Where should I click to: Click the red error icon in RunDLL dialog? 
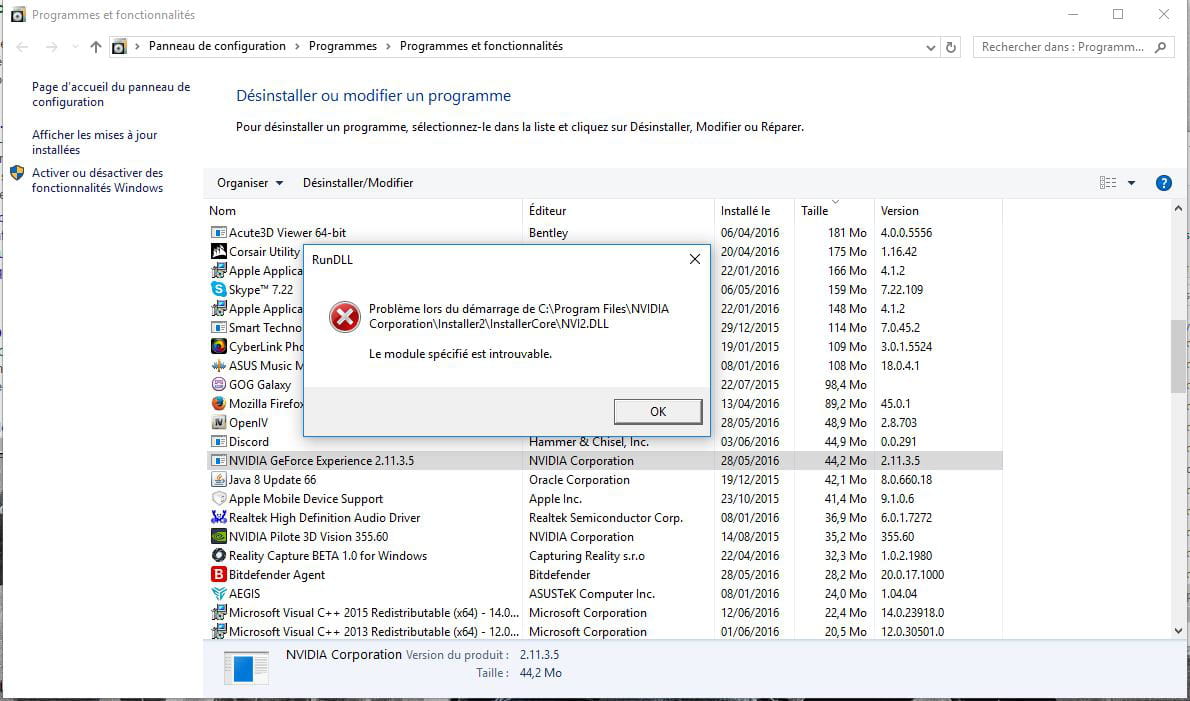[x=345, y=317]
